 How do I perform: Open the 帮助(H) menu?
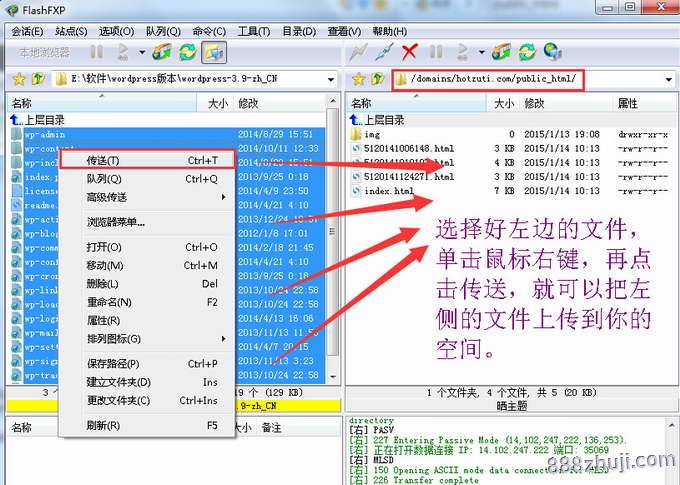[389, 31]
